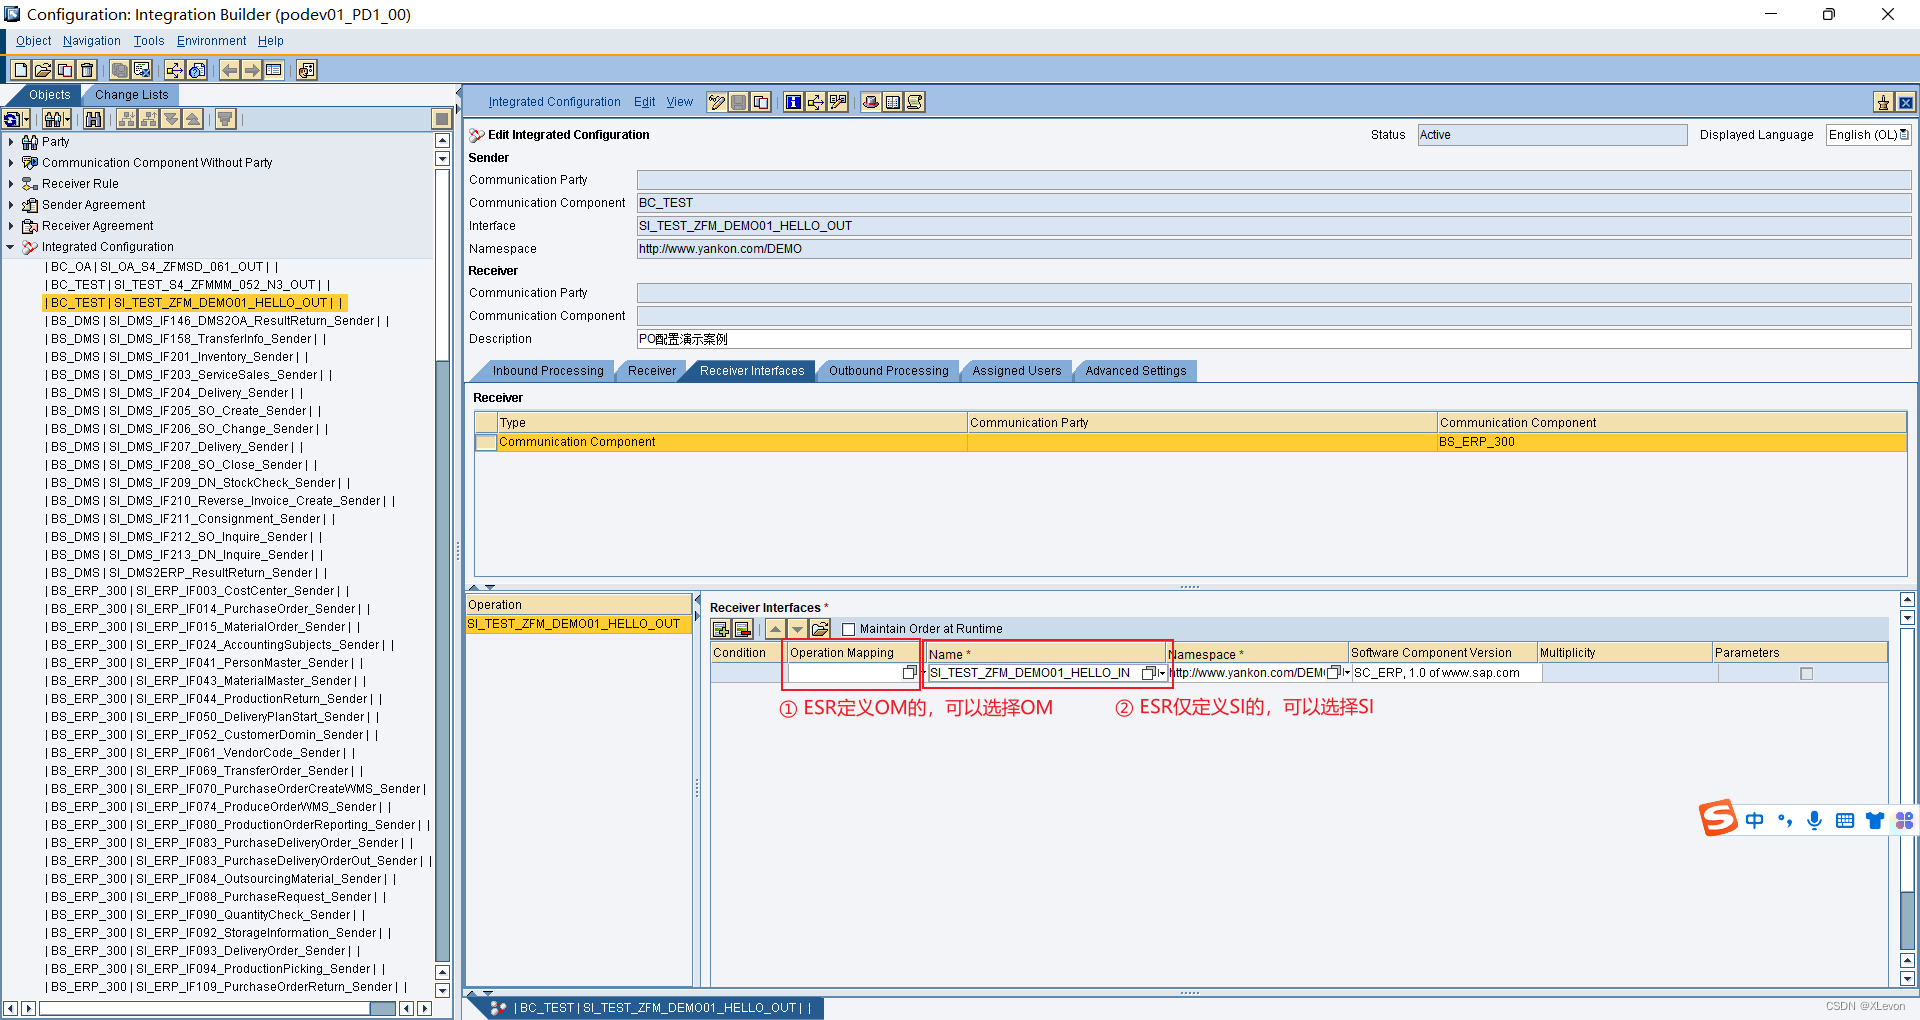1920x1020 pixels.
Task: Navigate back with the left arrow icon
Action: [231, 70]
